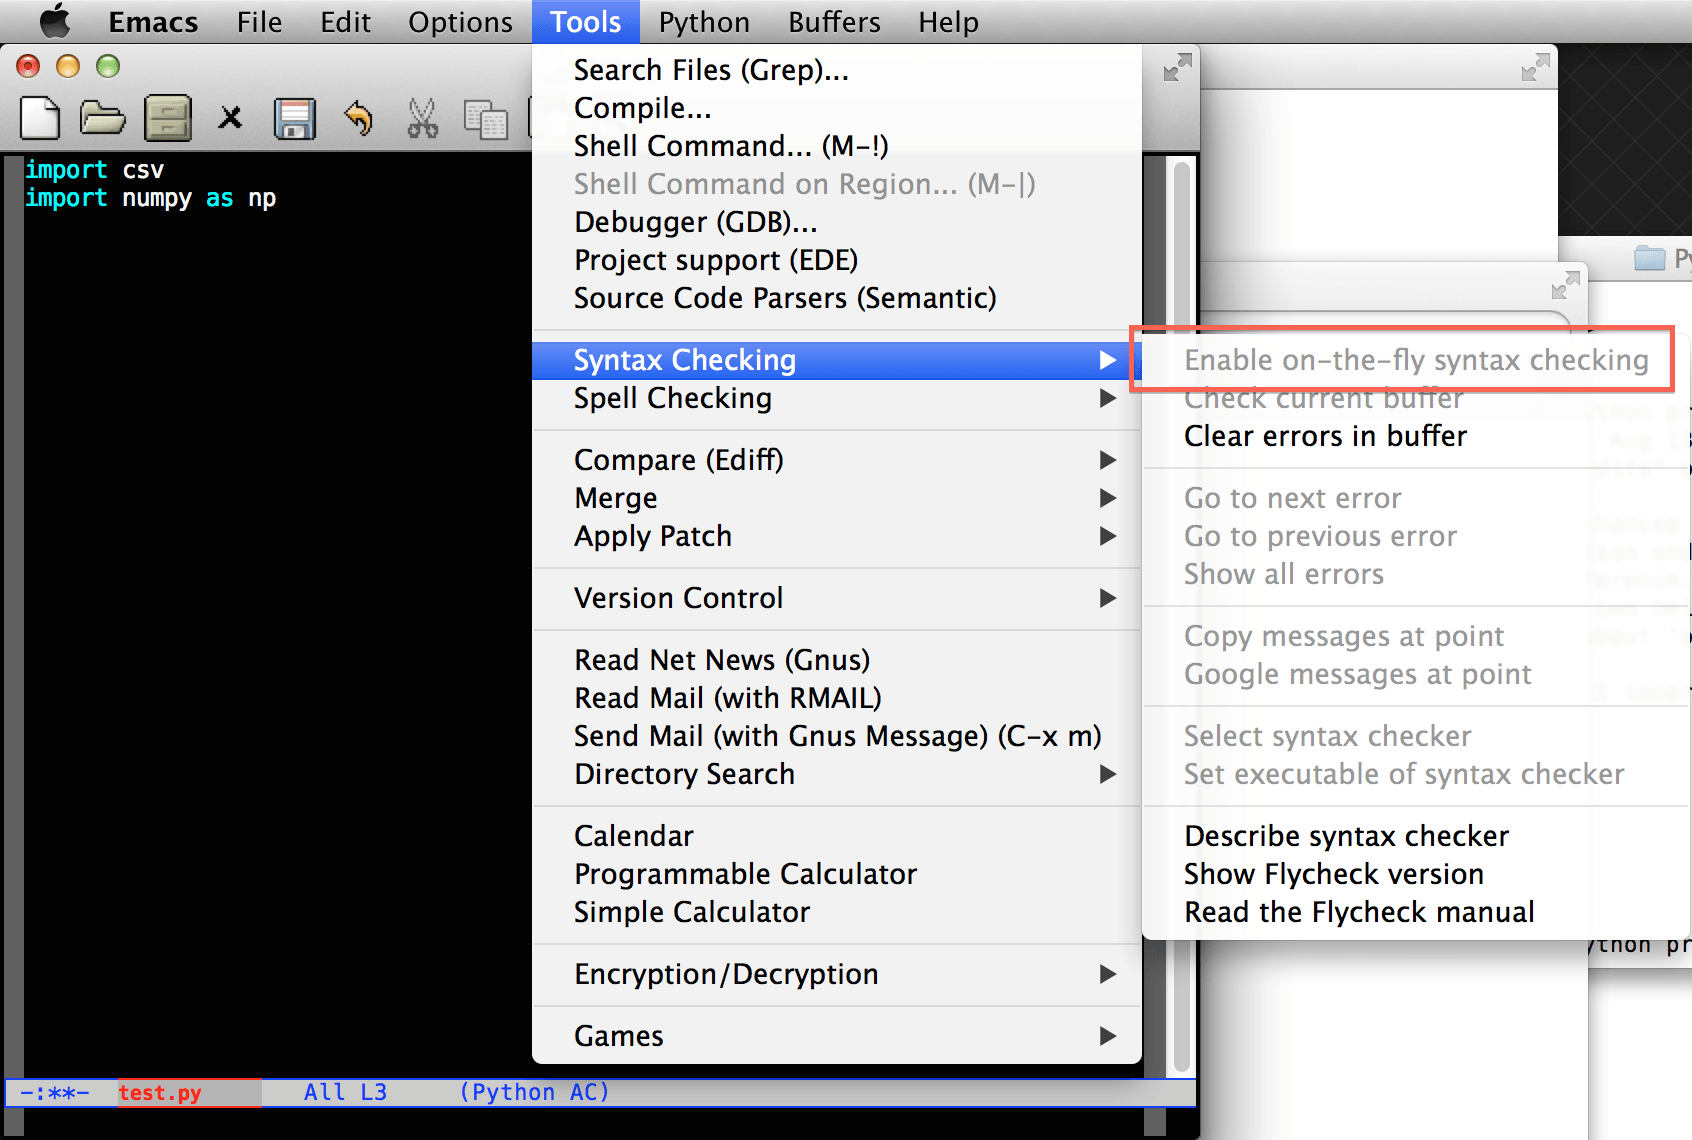Viewport: 1692px width, 1140px height.
Task: Click the Kill Buffer X icon
Action: pyautogui.click(x=230, y=118)
